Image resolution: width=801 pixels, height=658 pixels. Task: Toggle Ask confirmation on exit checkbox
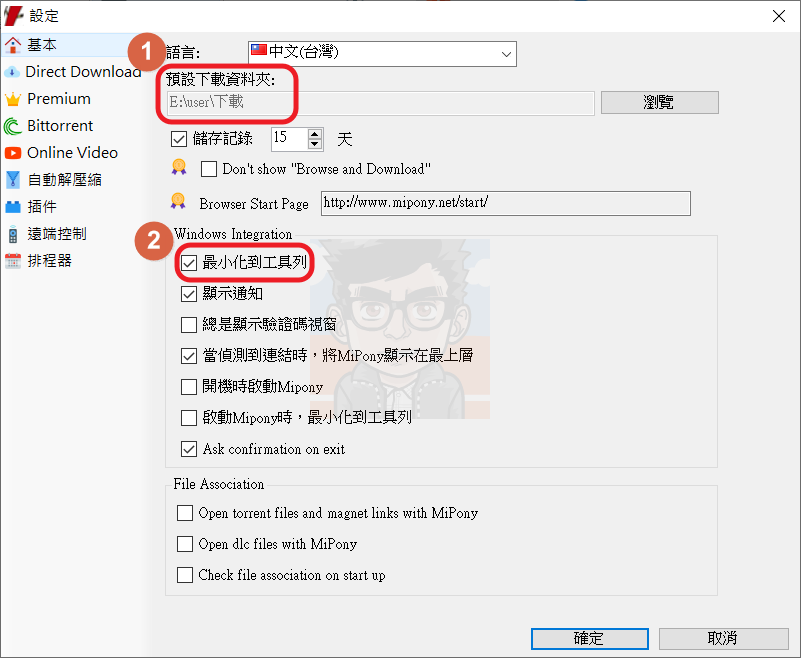point(189,449)
